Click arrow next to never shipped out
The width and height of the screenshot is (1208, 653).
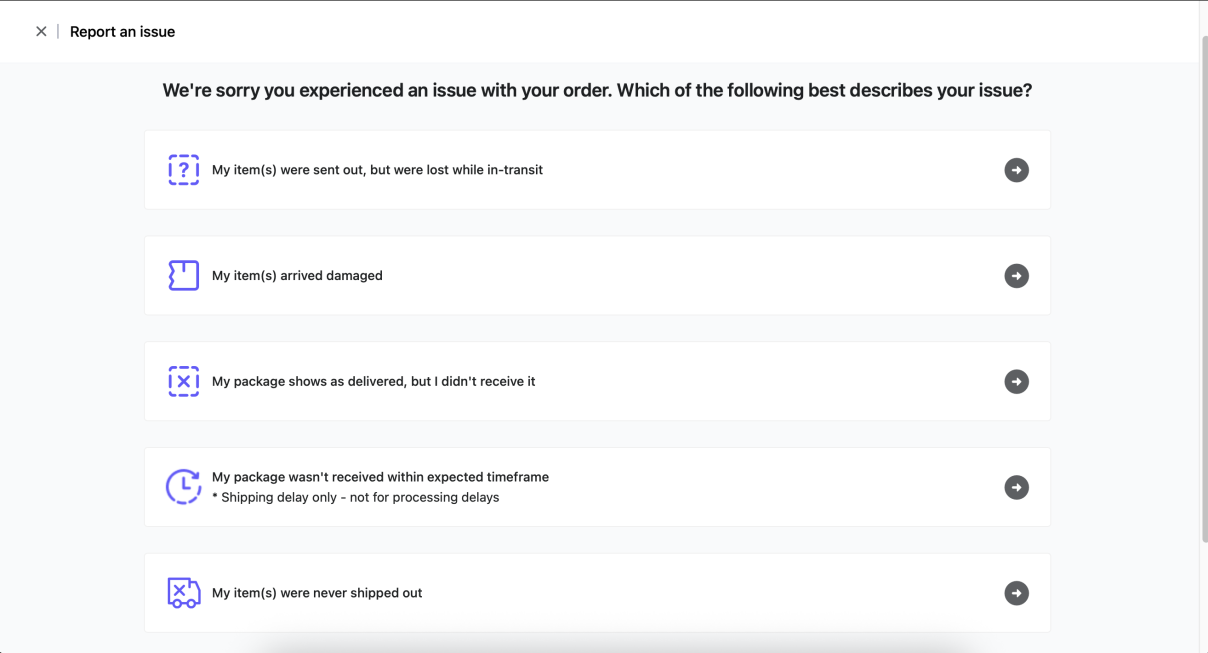point(1016,593)
